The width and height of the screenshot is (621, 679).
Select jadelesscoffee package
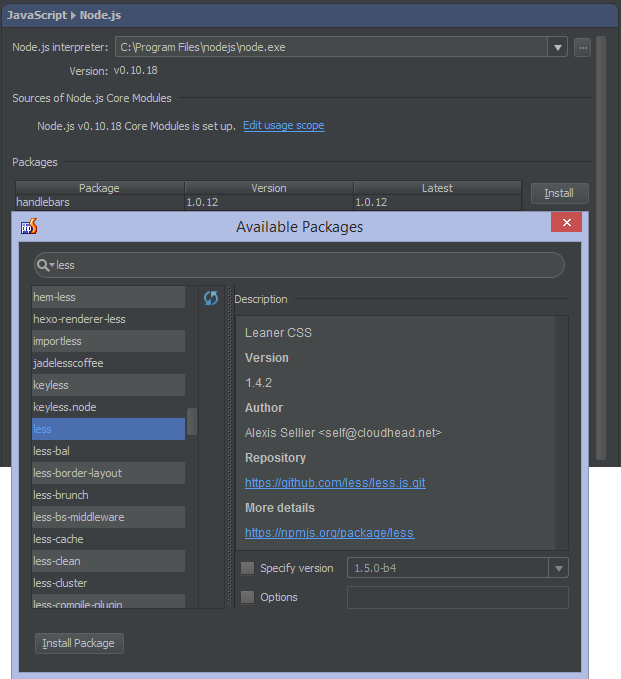coord(108,363)
